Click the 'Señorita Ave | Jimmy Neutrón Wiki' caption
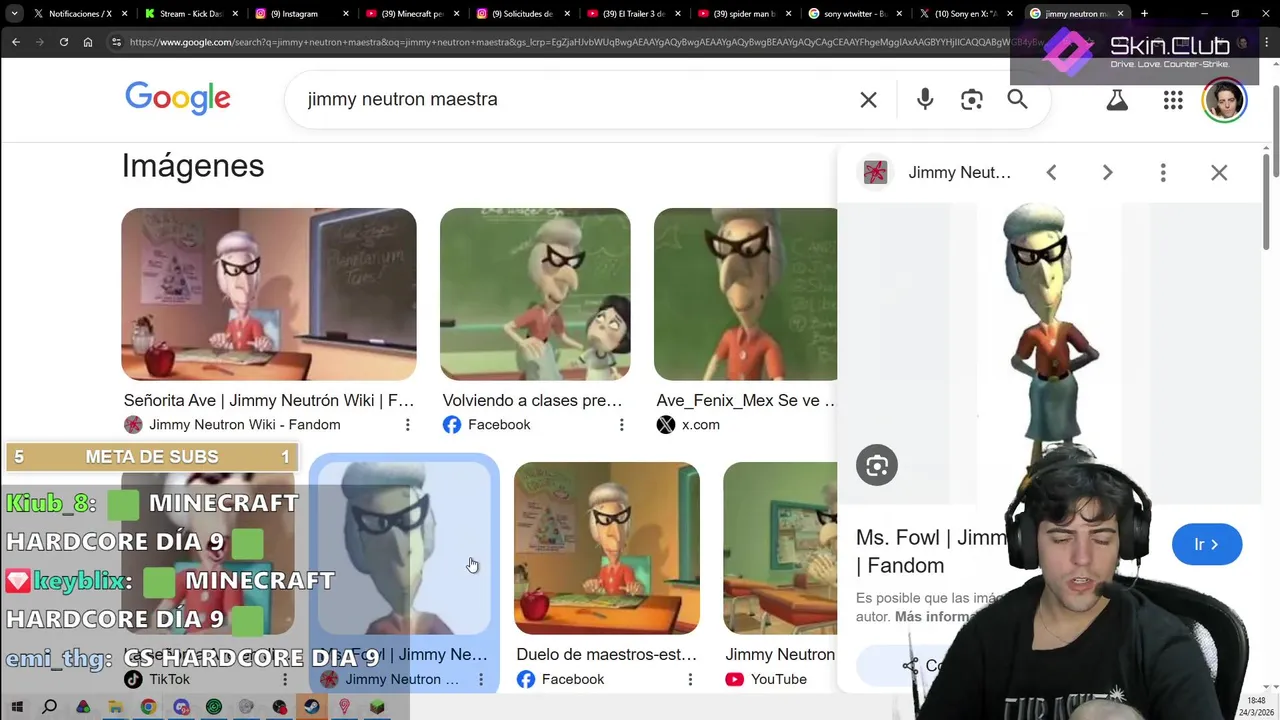 tap(269, 400)
